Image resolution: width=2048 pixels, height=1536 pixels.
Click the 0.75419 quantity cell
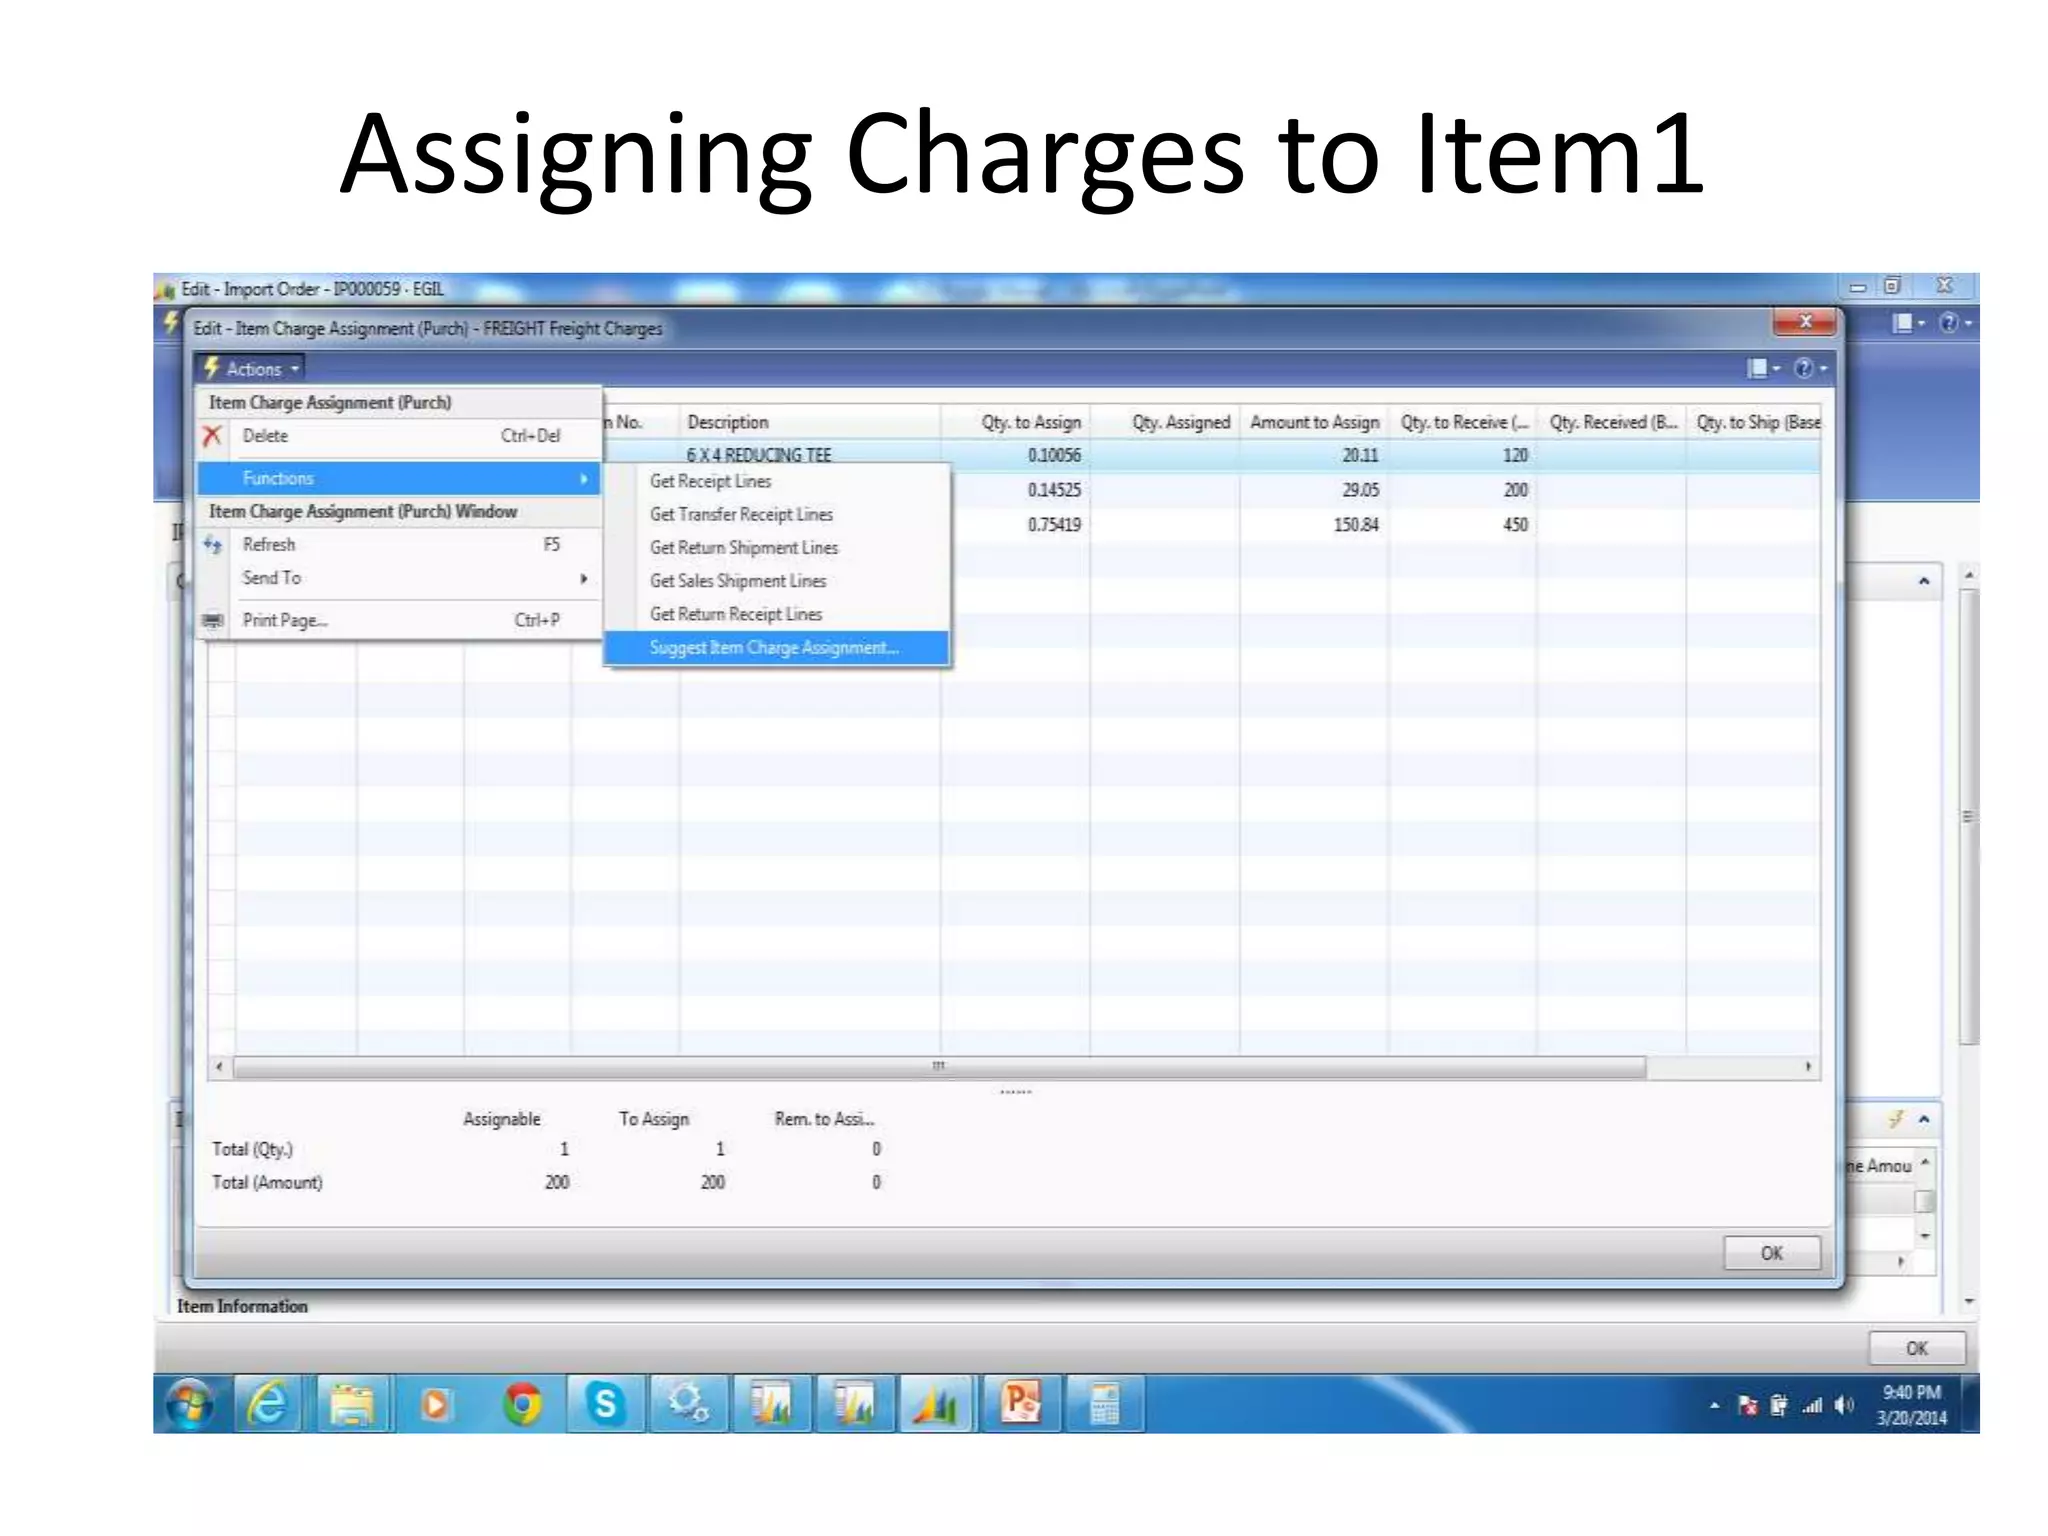tap(1015, 524)
